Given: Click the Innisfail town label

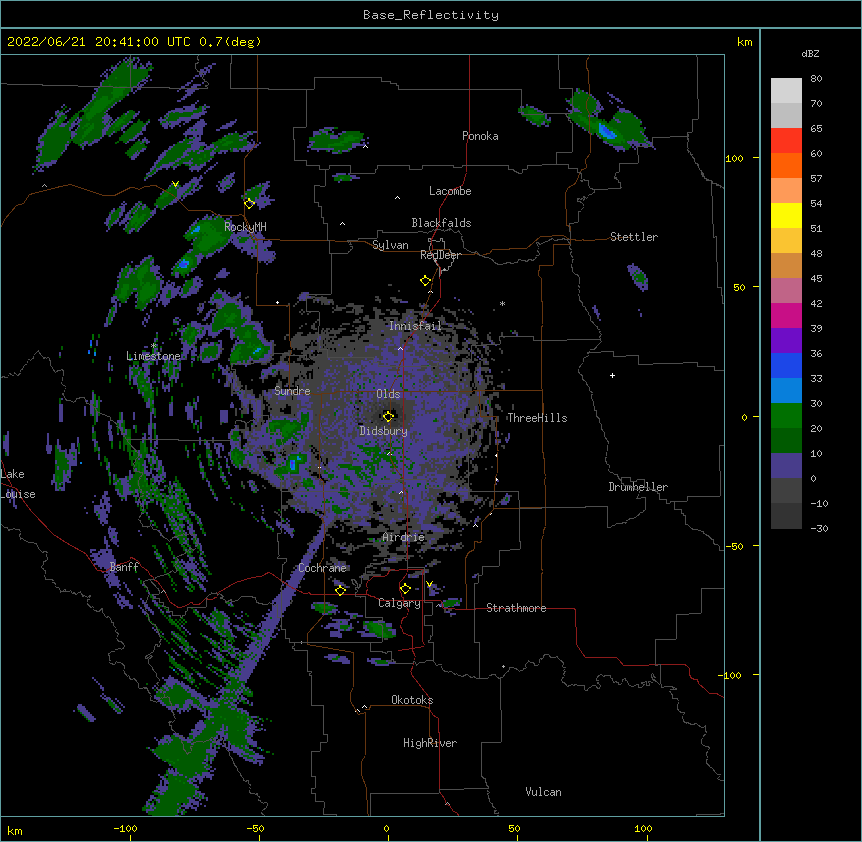Looking at the screenshot, I should 415,326.
